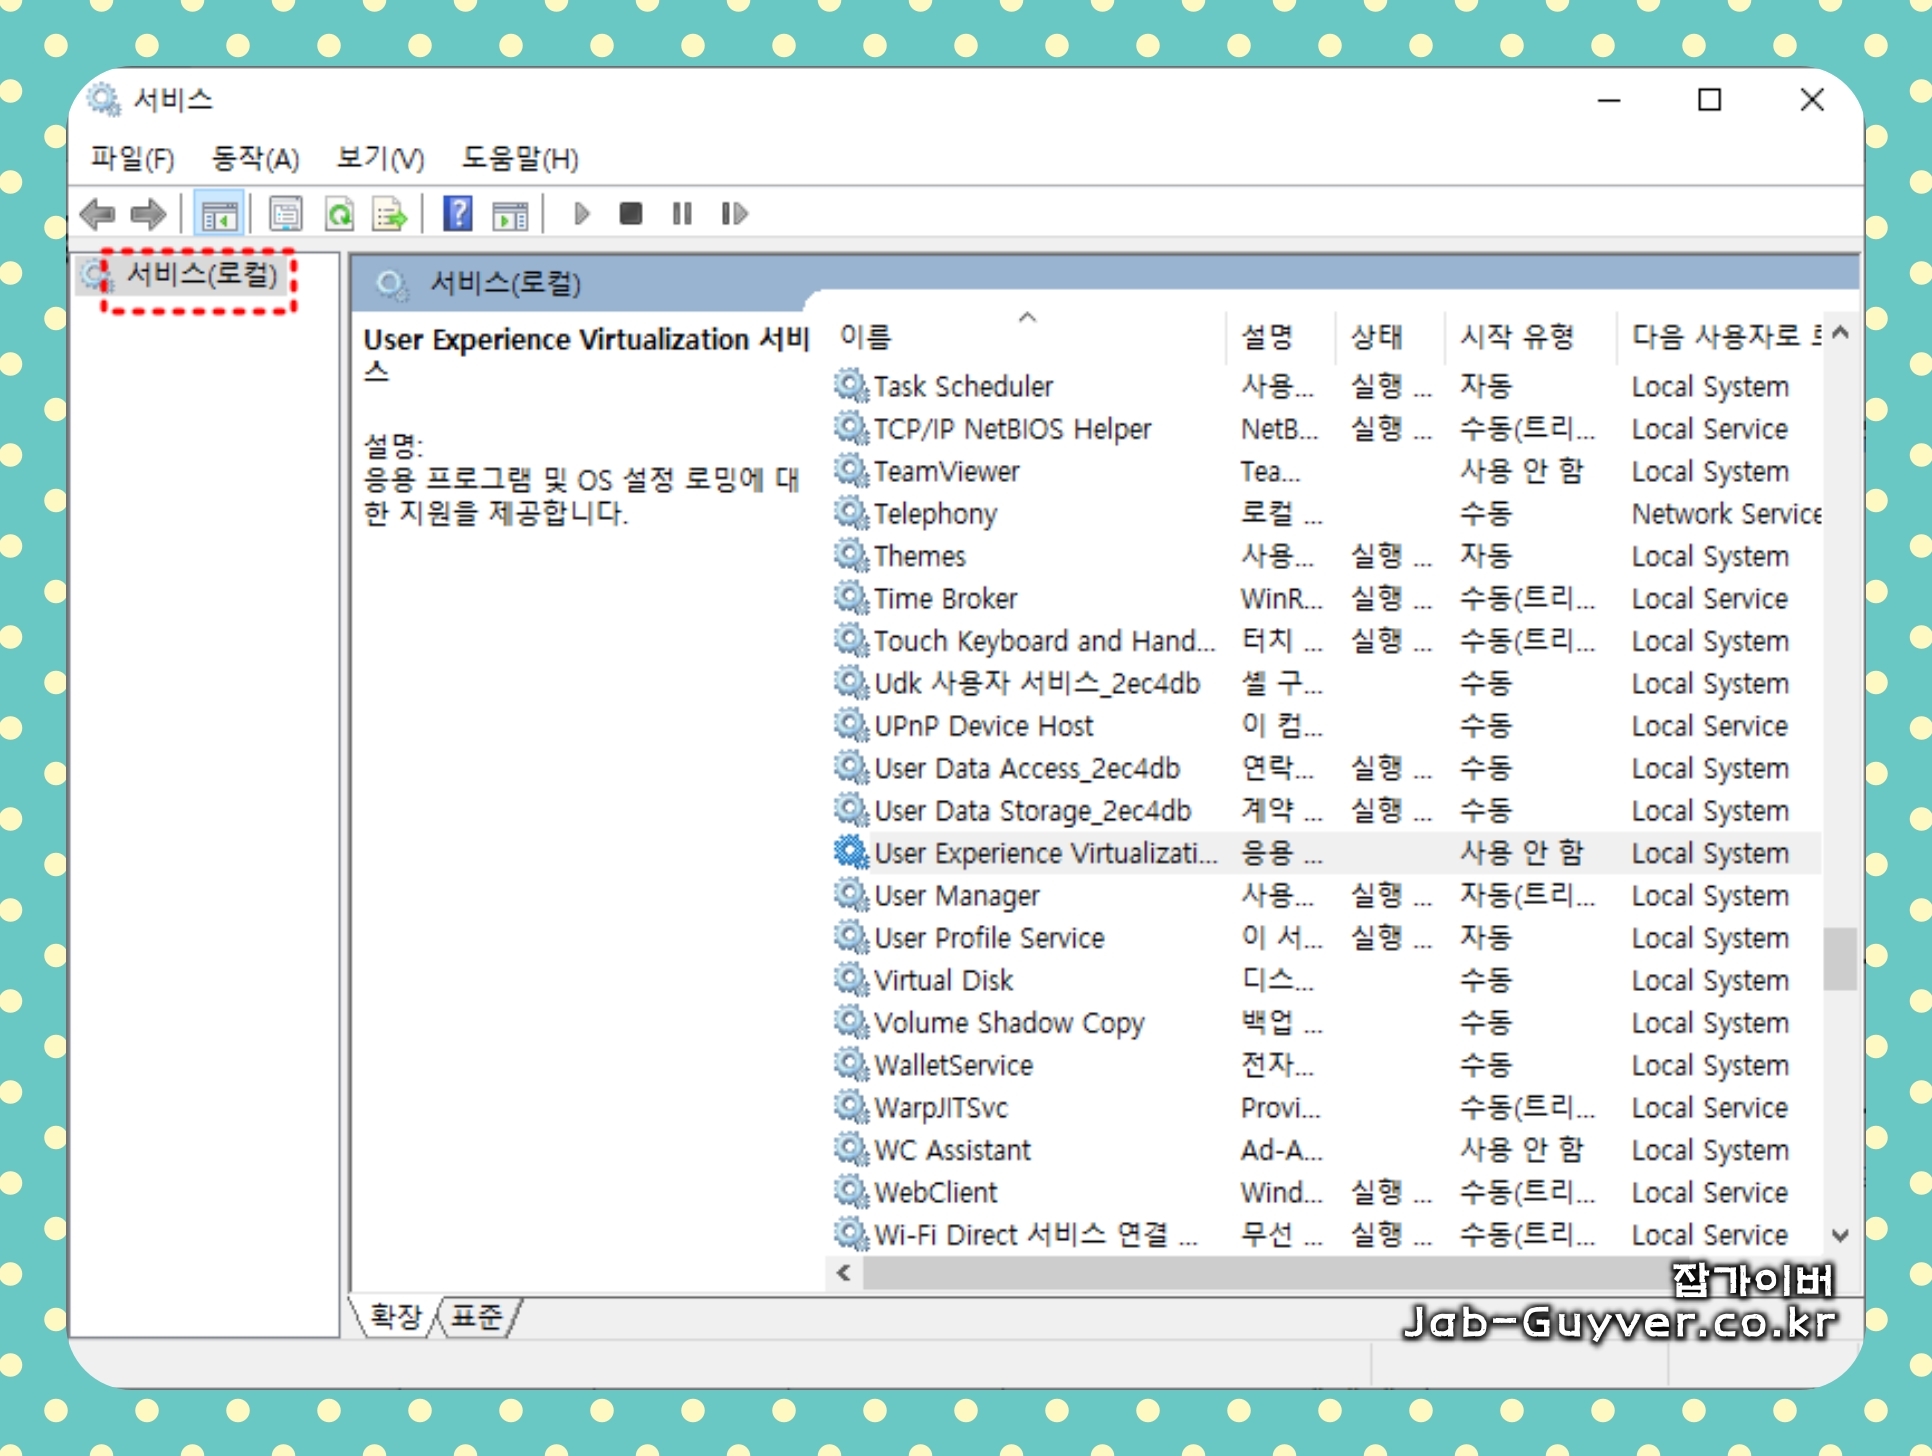Click the Export list toolbar icon
This screenshot has width=1932, height=1456.
click(x=389, y=214)
